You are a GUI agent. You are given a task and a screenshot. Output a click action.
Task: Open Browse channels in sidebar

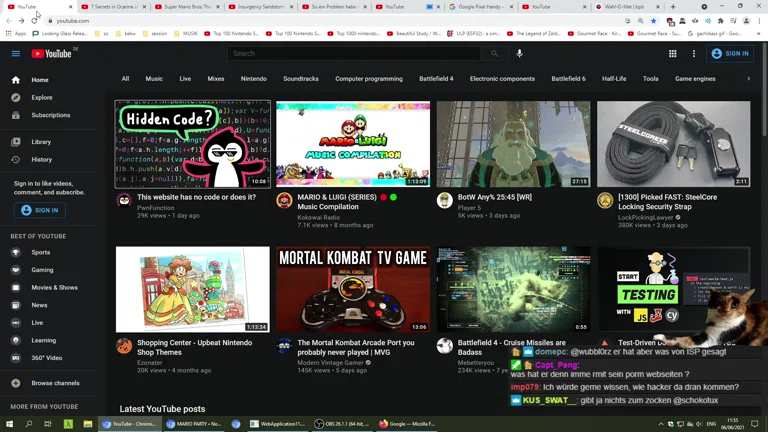54,383
